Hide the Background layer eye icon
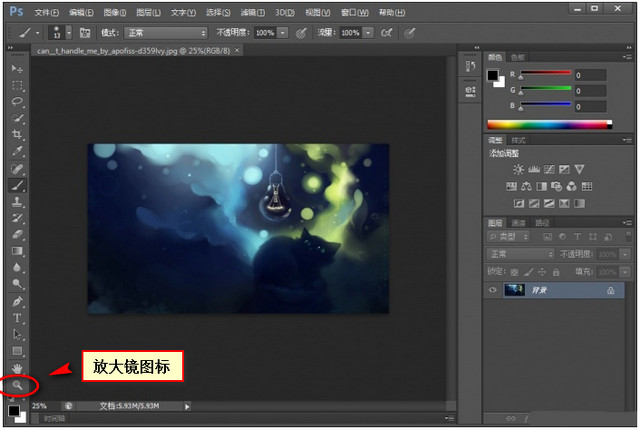The image size is (640, 430). click(x=493, y=290)
